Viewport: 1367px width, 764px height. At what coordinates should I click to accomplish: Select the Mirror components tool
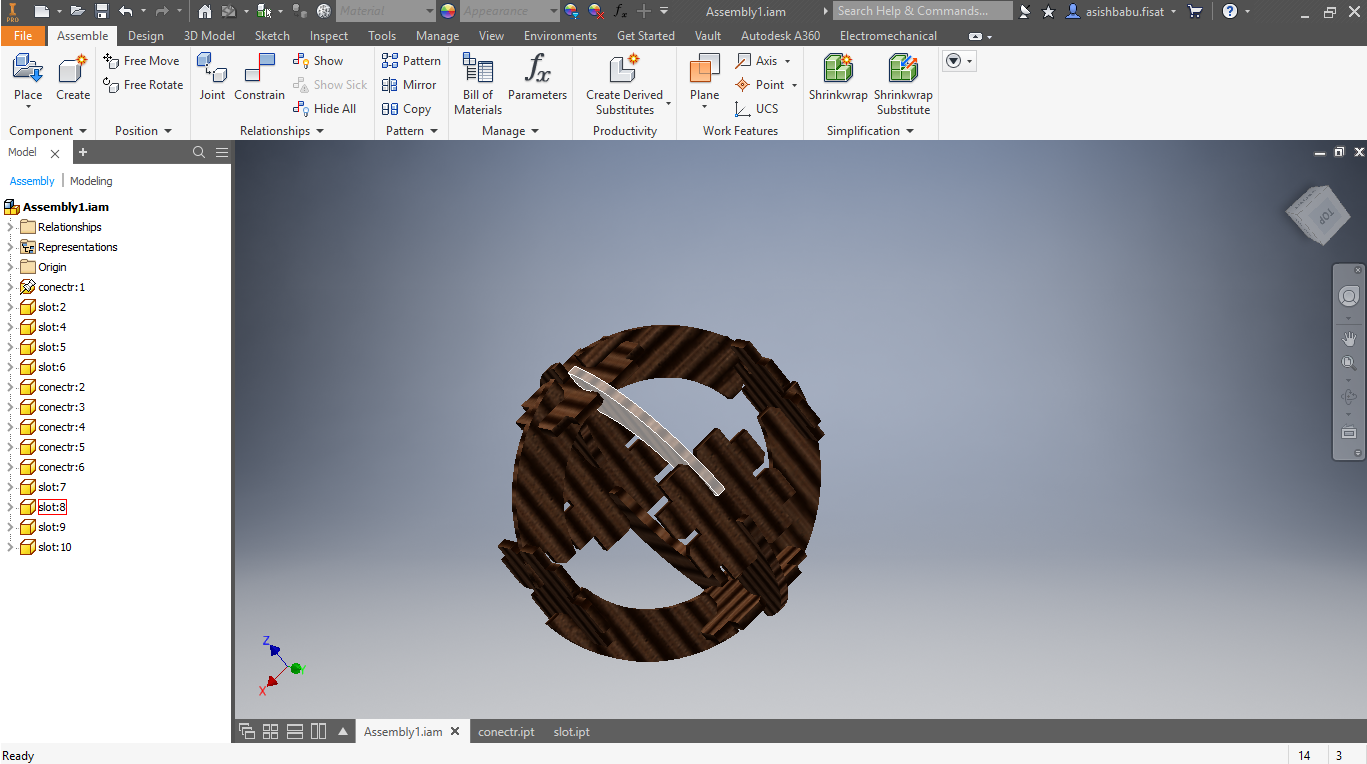(409, 85)
